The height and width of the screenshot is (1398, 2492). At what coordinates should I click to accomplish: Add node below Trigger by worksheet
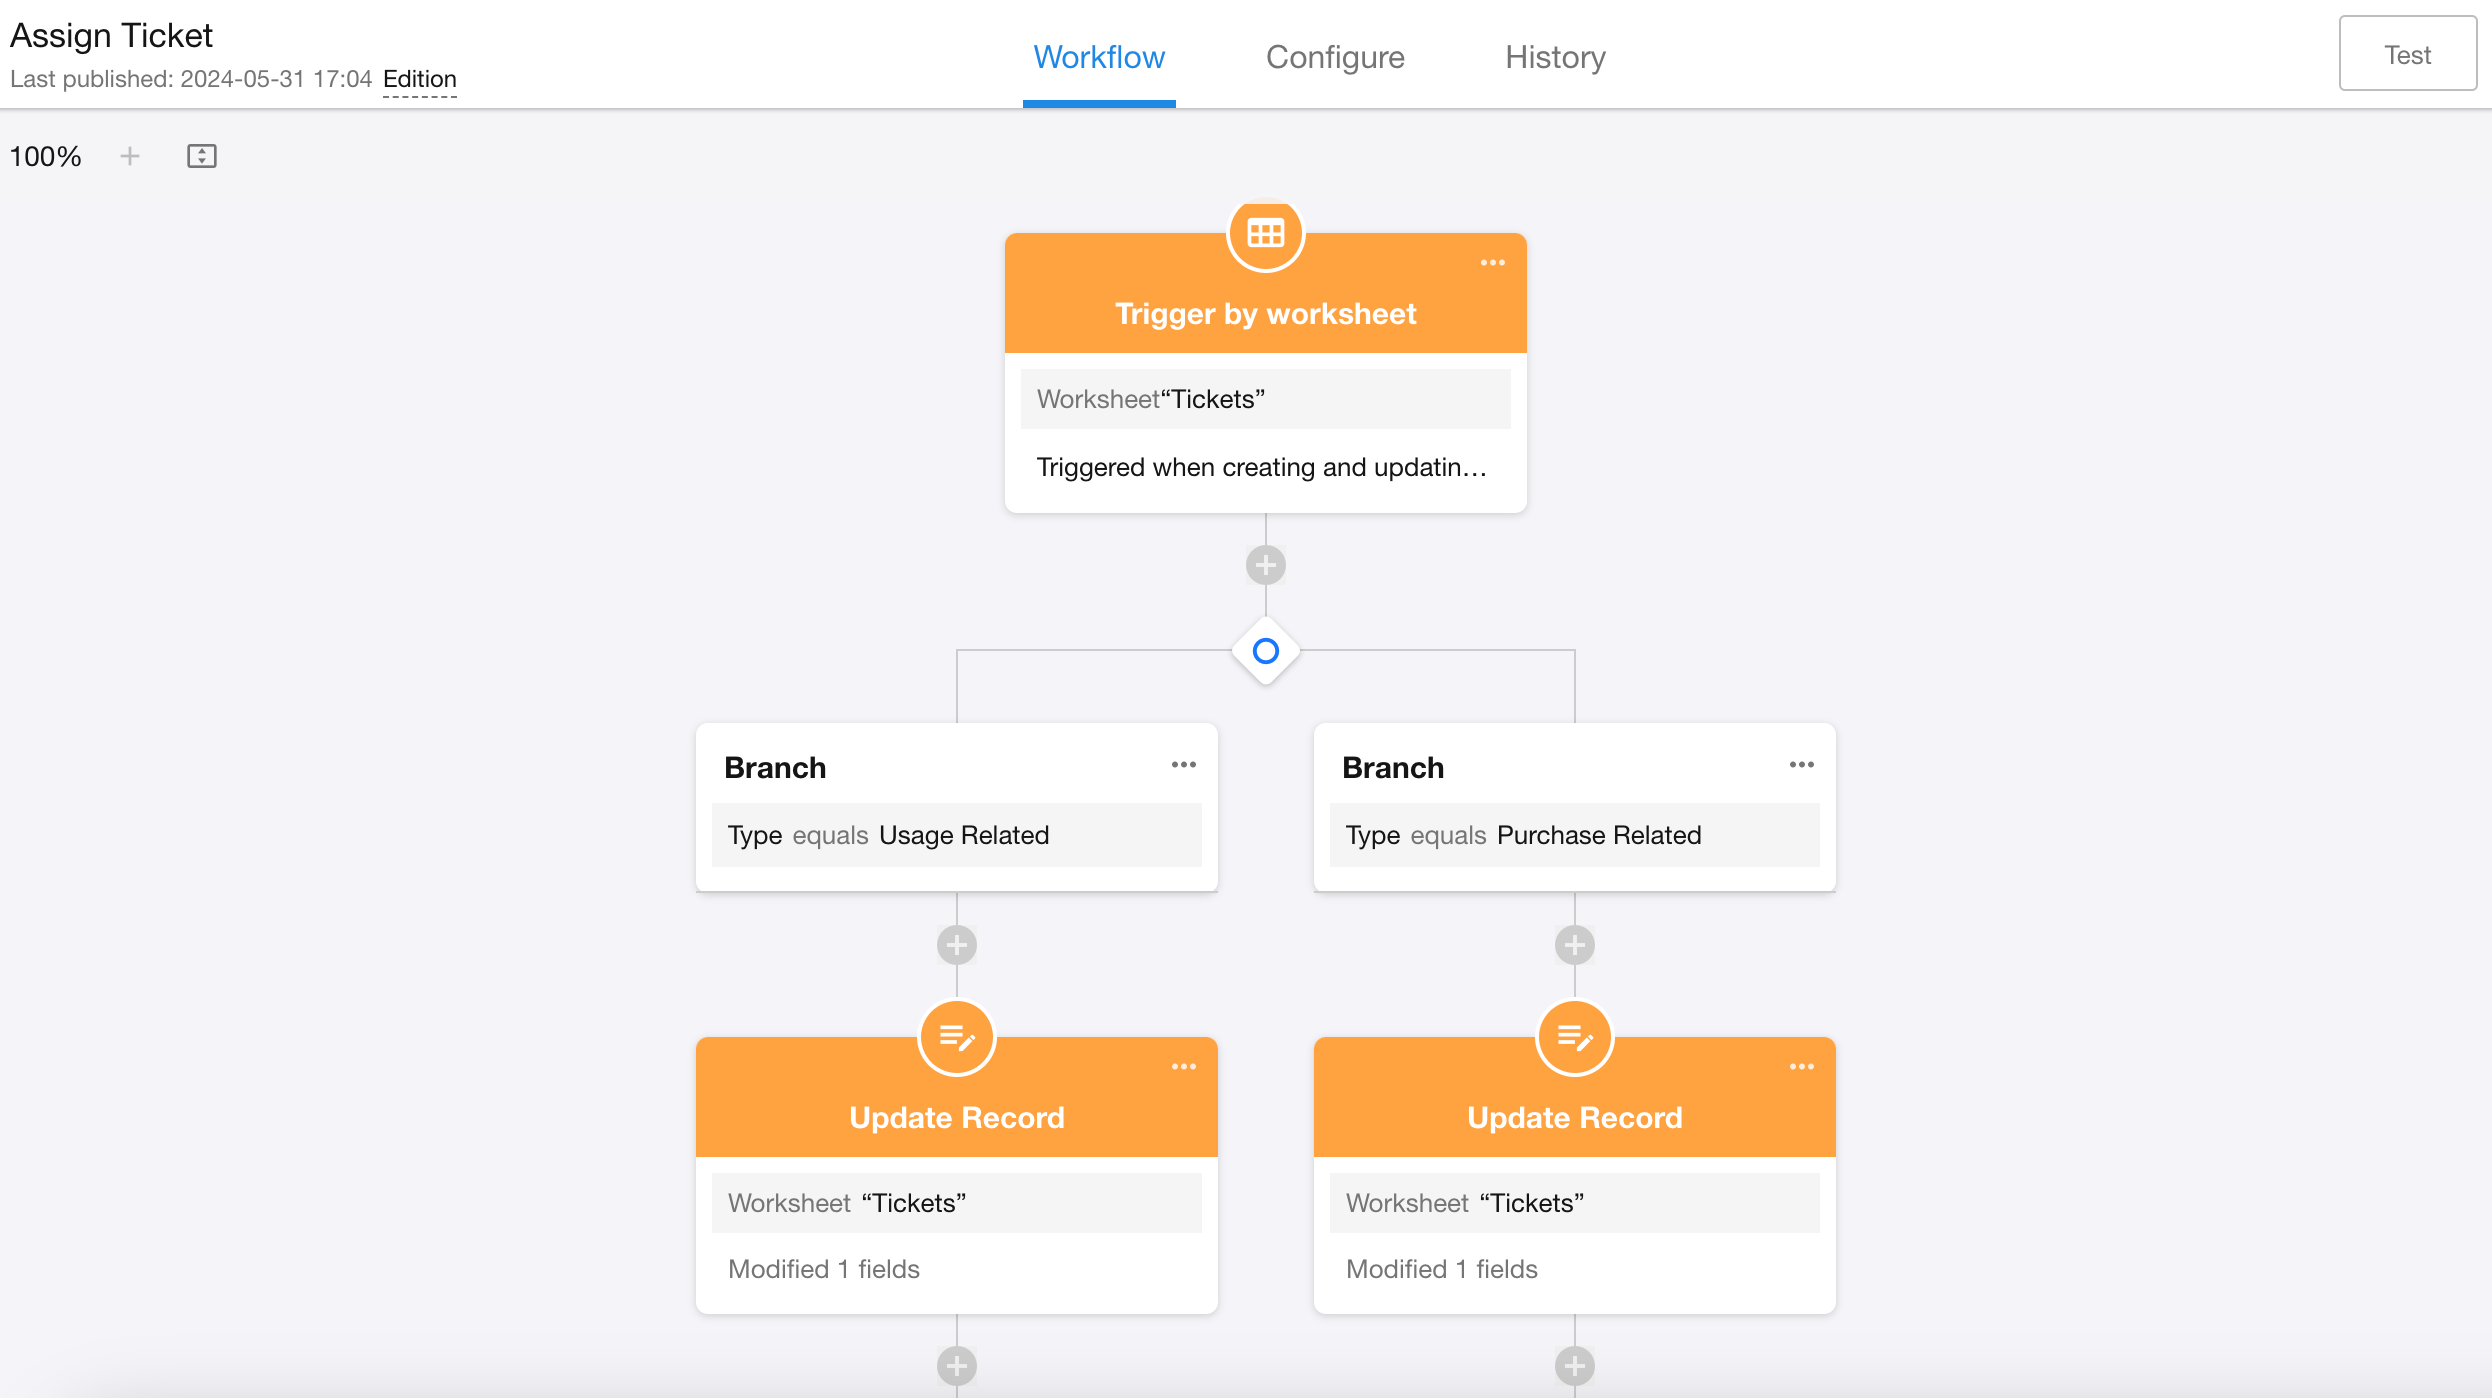coord(1265,565)
